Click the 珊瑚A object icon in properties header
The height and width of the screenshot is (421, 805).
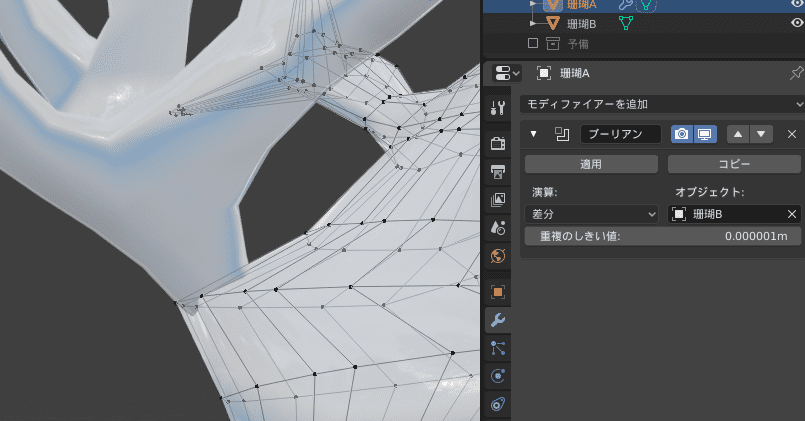pos(543,73)
